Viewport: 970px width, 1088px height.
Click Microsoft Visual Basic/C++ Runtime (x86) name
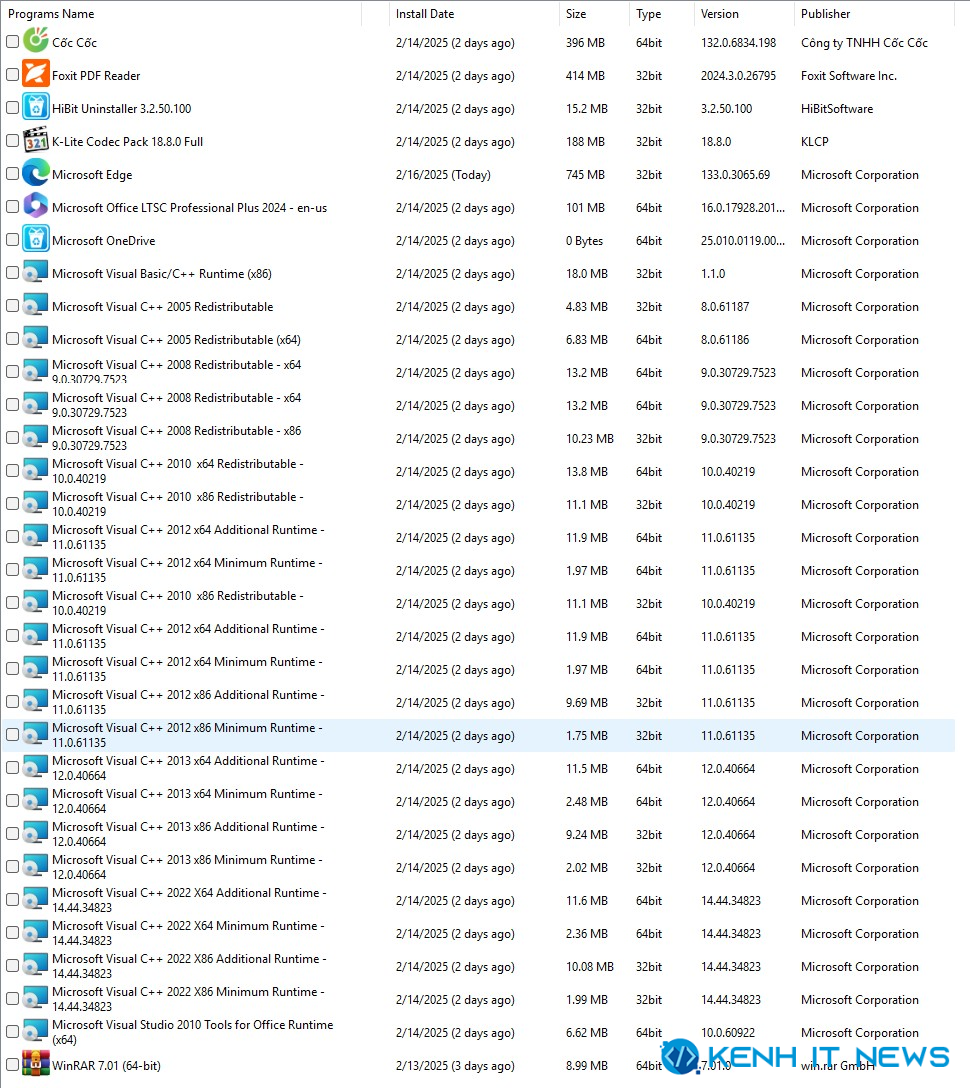[x=162, y=274]
